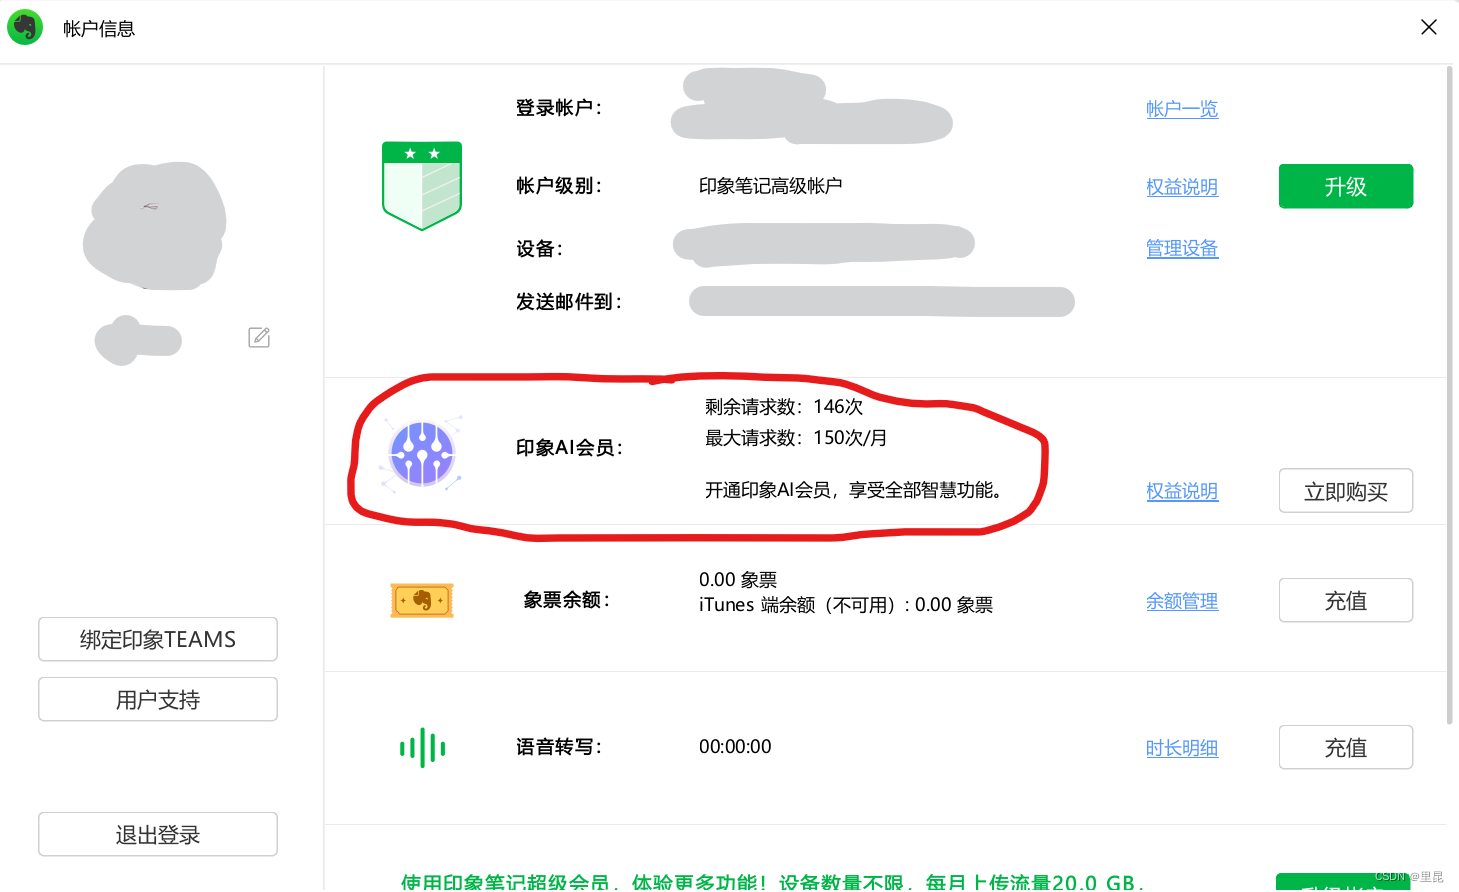Click the 剩余请求数：146次 text
The width and height of the screenshot is (1459, 892).
pyautogui.click(x=784, y=407)
